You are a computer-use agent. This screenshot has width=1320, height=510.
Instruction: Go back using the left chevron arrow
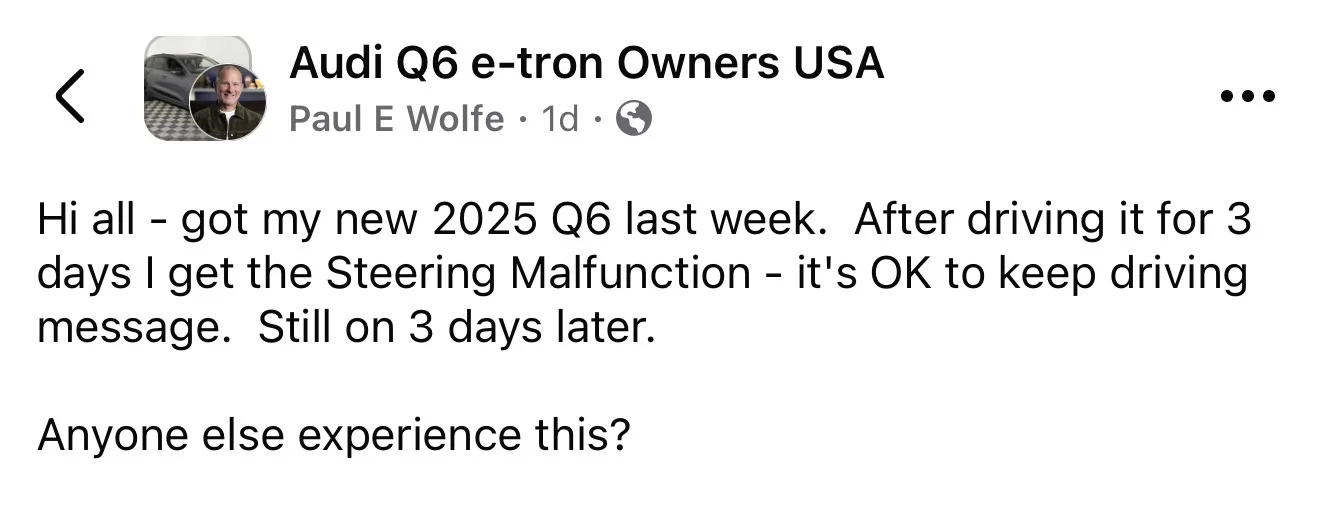click(x=69, y=95)
